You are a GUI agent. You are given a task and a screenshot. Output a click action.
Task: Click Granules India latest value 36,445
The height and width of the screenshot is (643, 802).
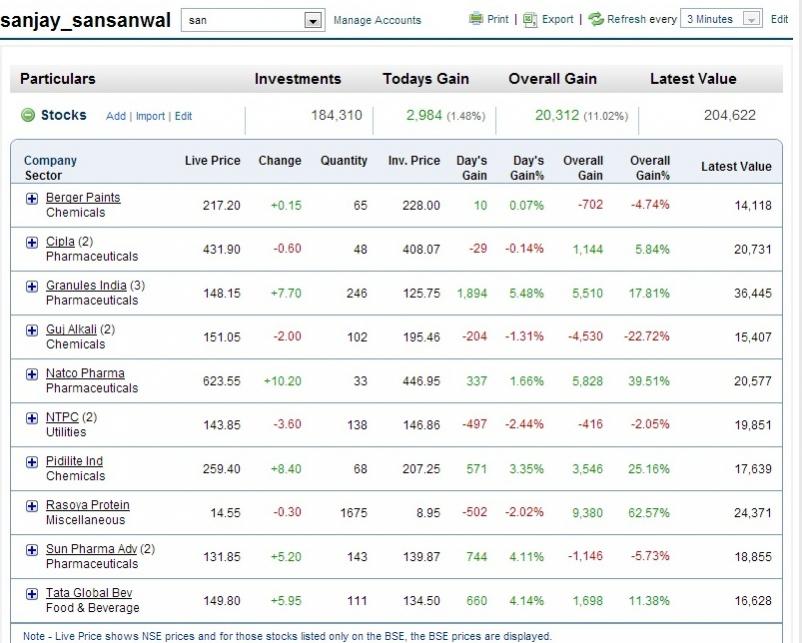tap(753, 294)
